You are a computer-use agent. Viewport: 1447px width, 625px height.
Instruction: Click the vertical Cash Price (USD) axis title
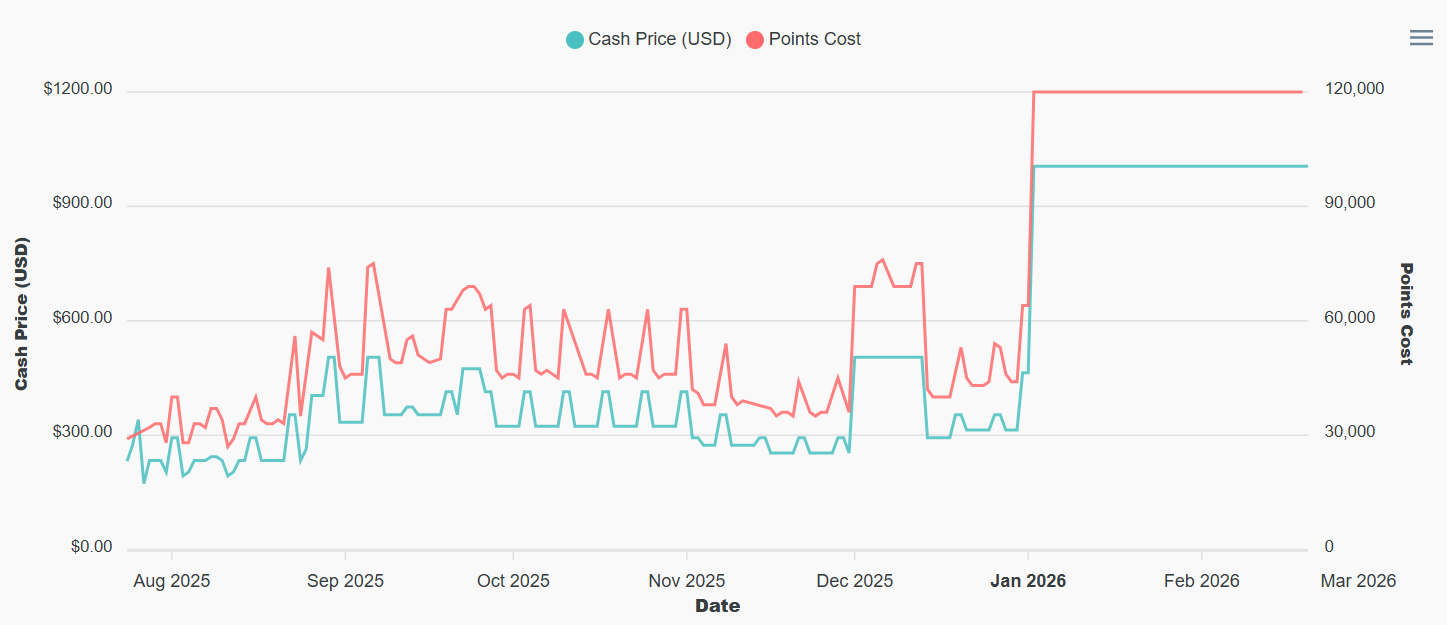click(x=21, y=314)
